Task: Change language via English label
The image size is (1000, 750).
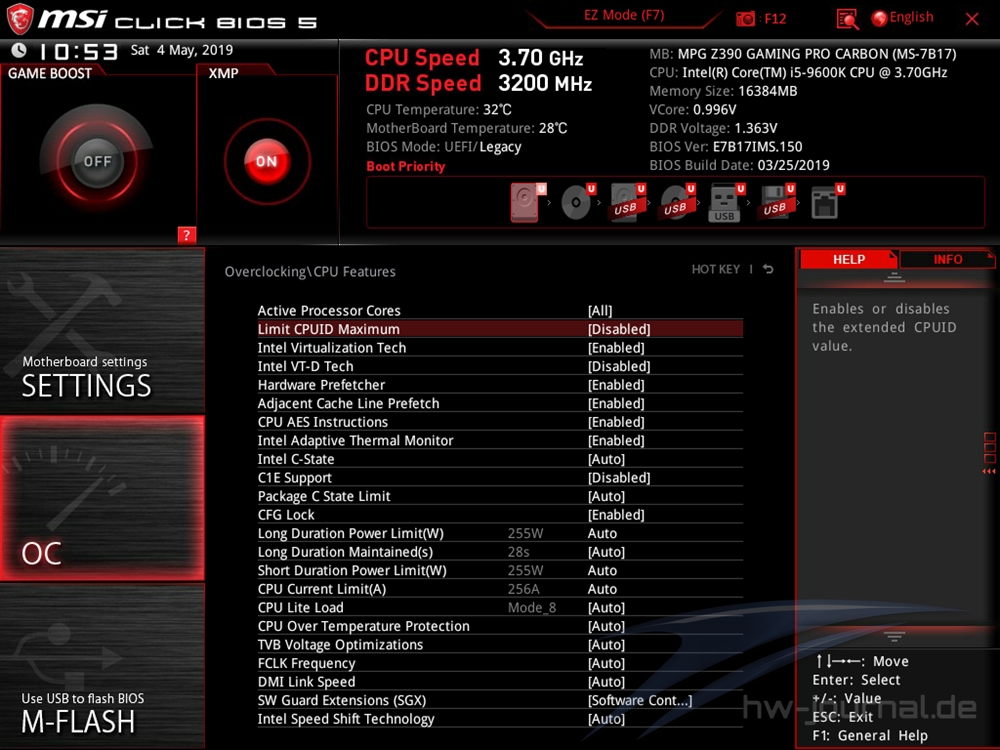Action: coord(911,17)
